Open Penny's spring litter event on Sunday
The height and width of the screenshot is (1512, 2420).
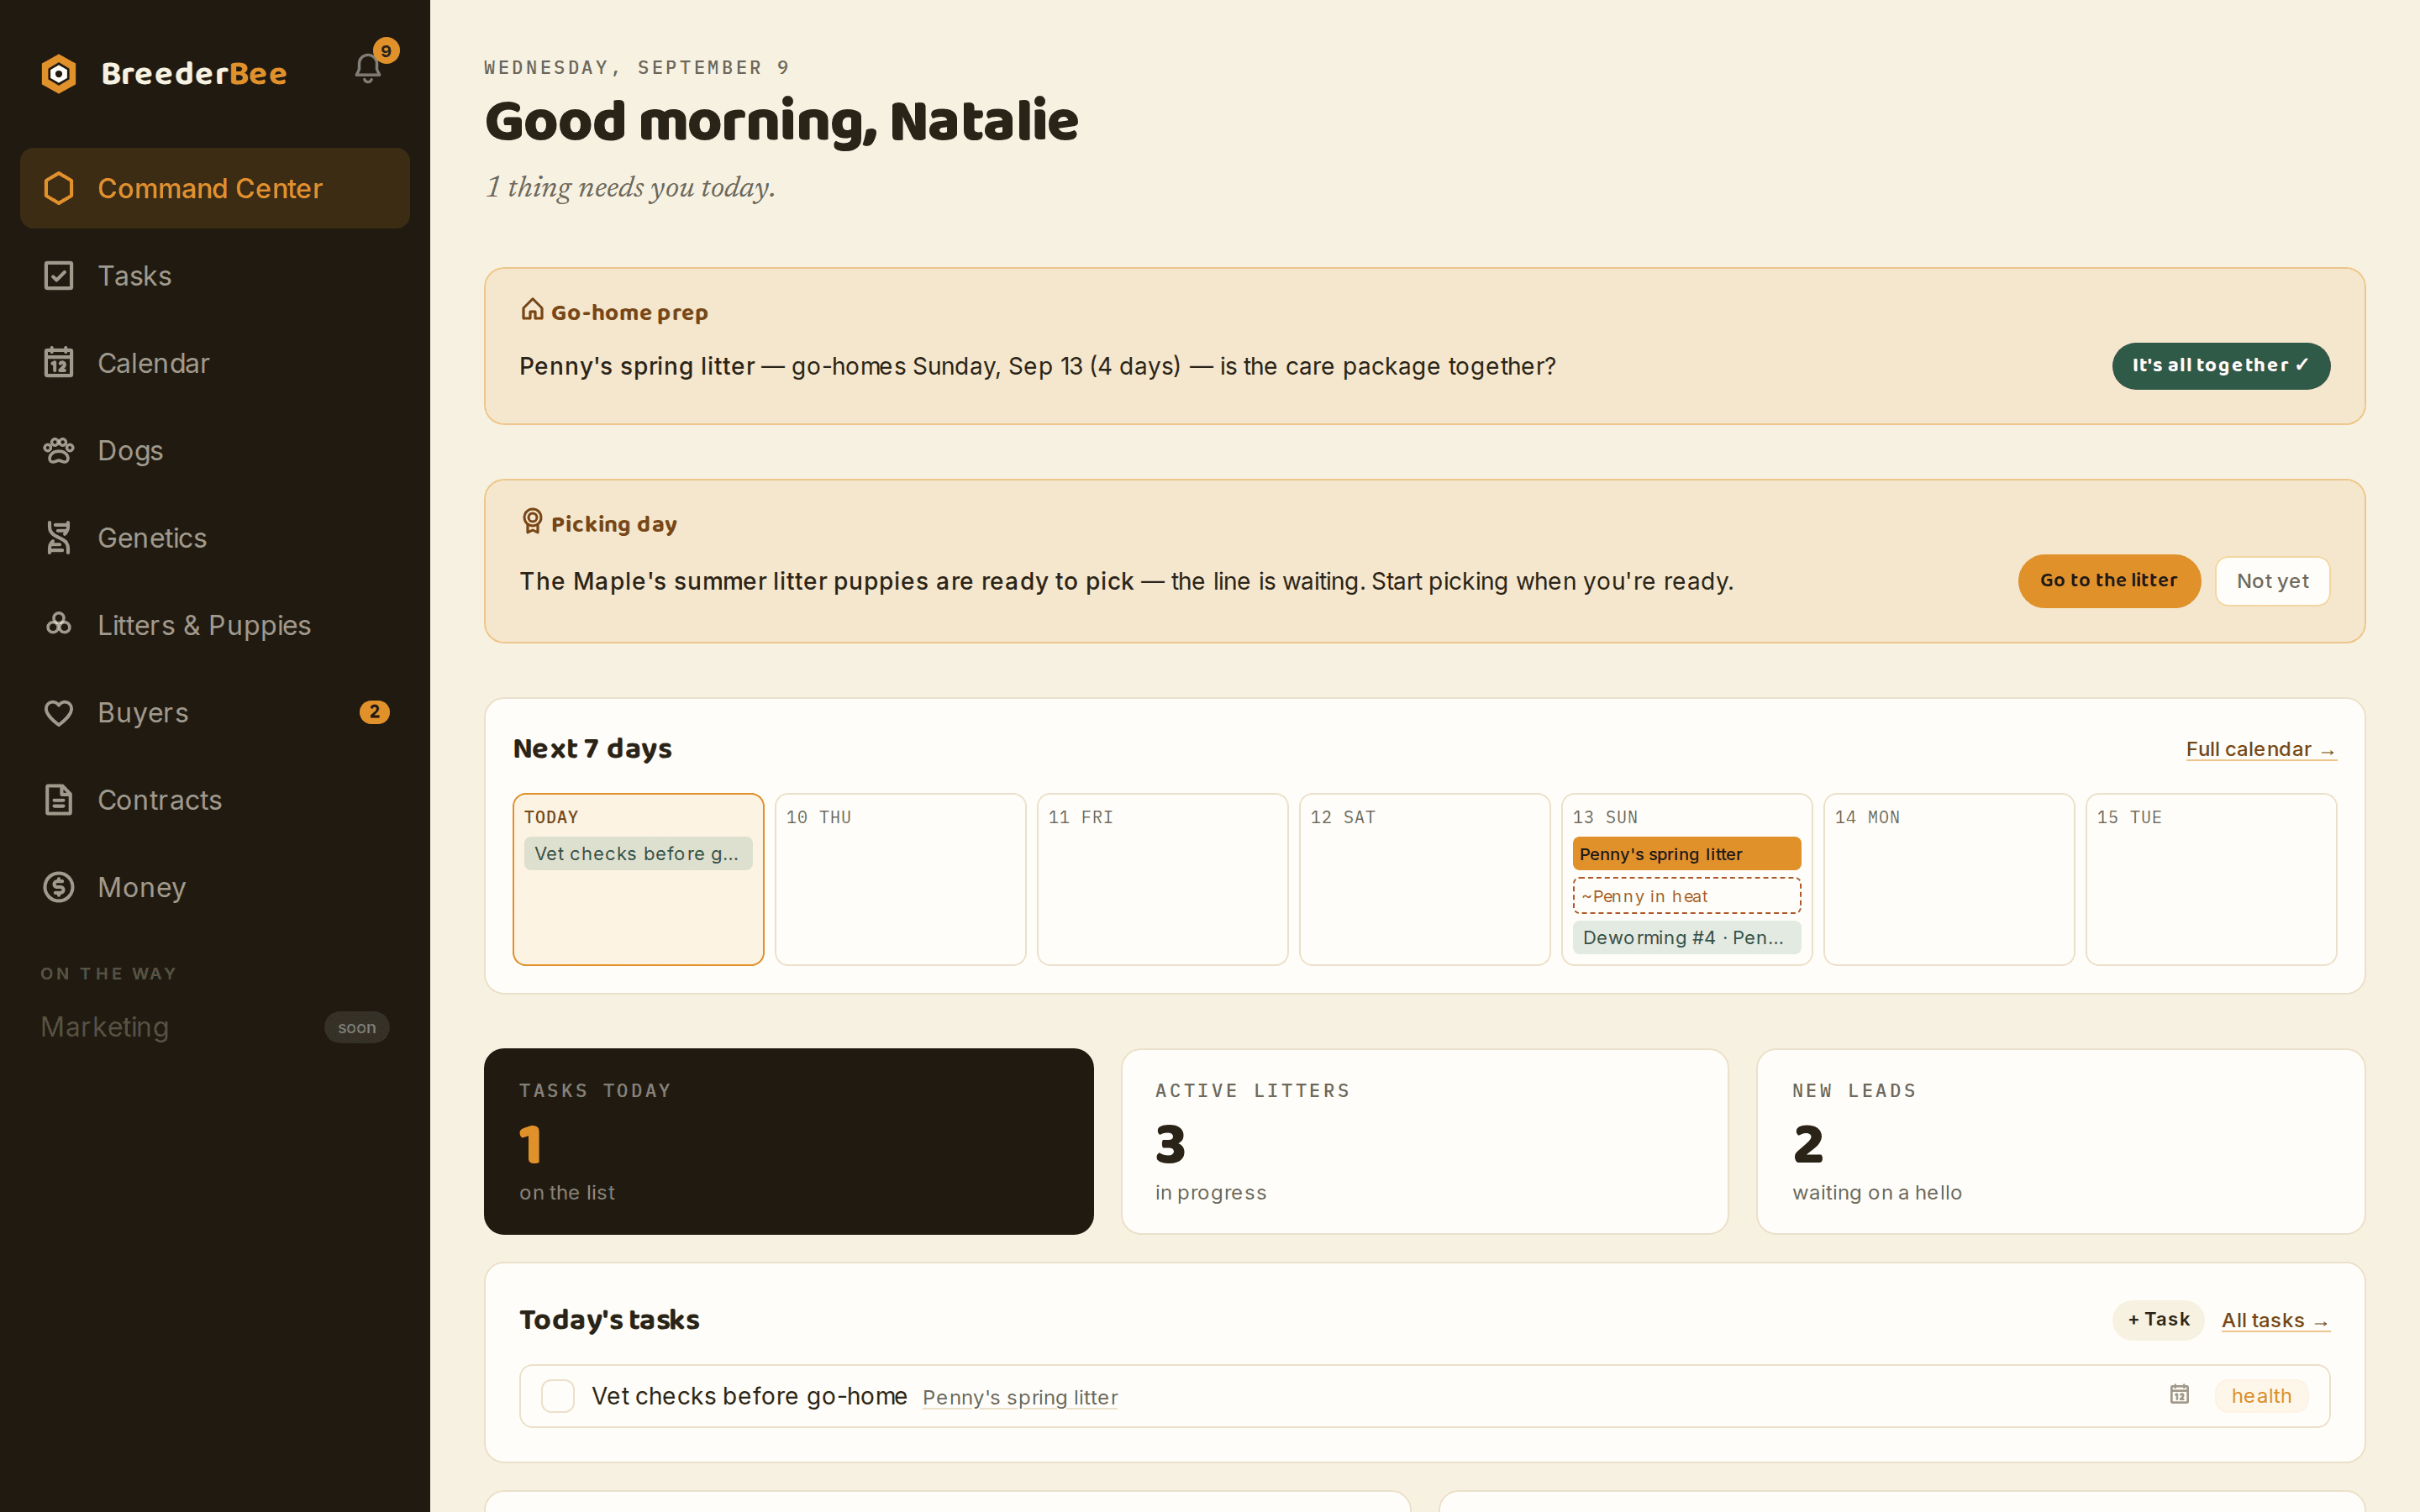click(x=1687, y=854)
